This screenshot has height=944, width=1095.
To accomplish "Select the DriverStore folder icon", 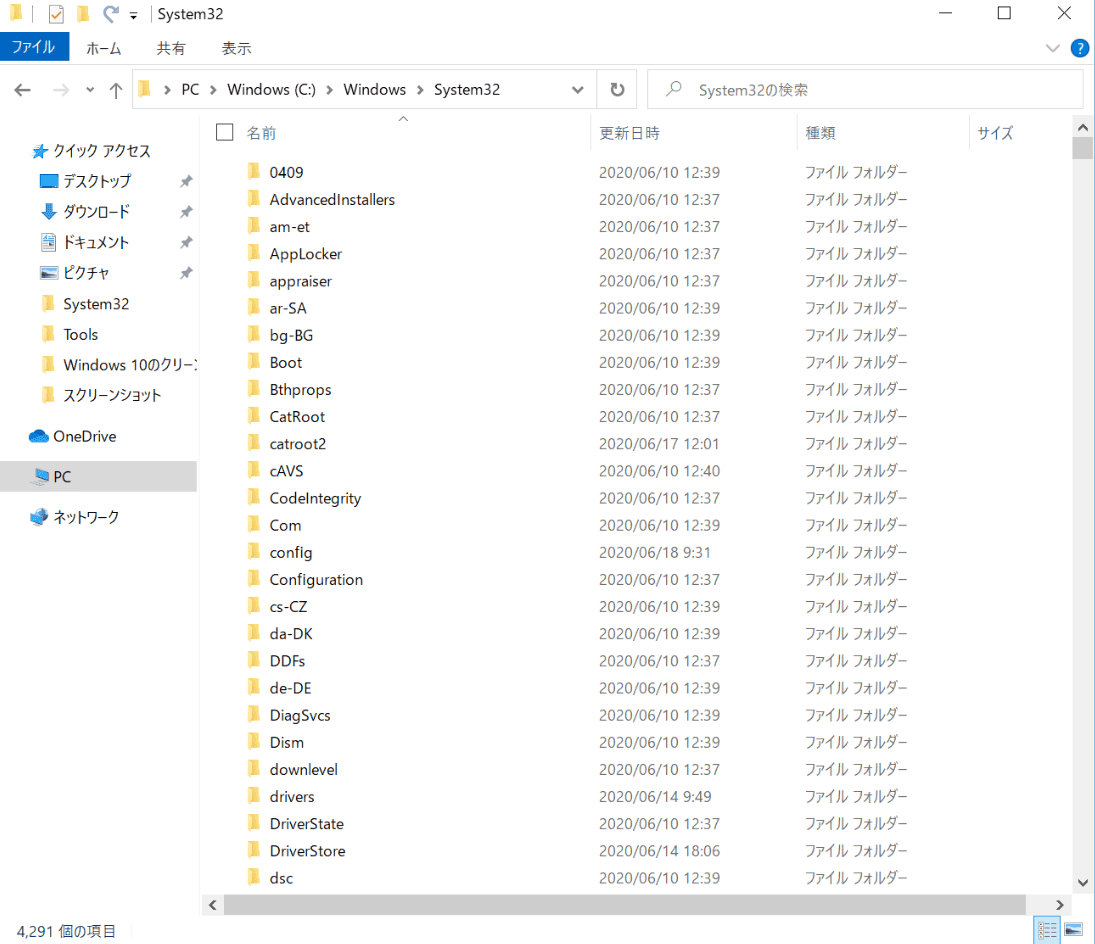I will coord(254,850).
